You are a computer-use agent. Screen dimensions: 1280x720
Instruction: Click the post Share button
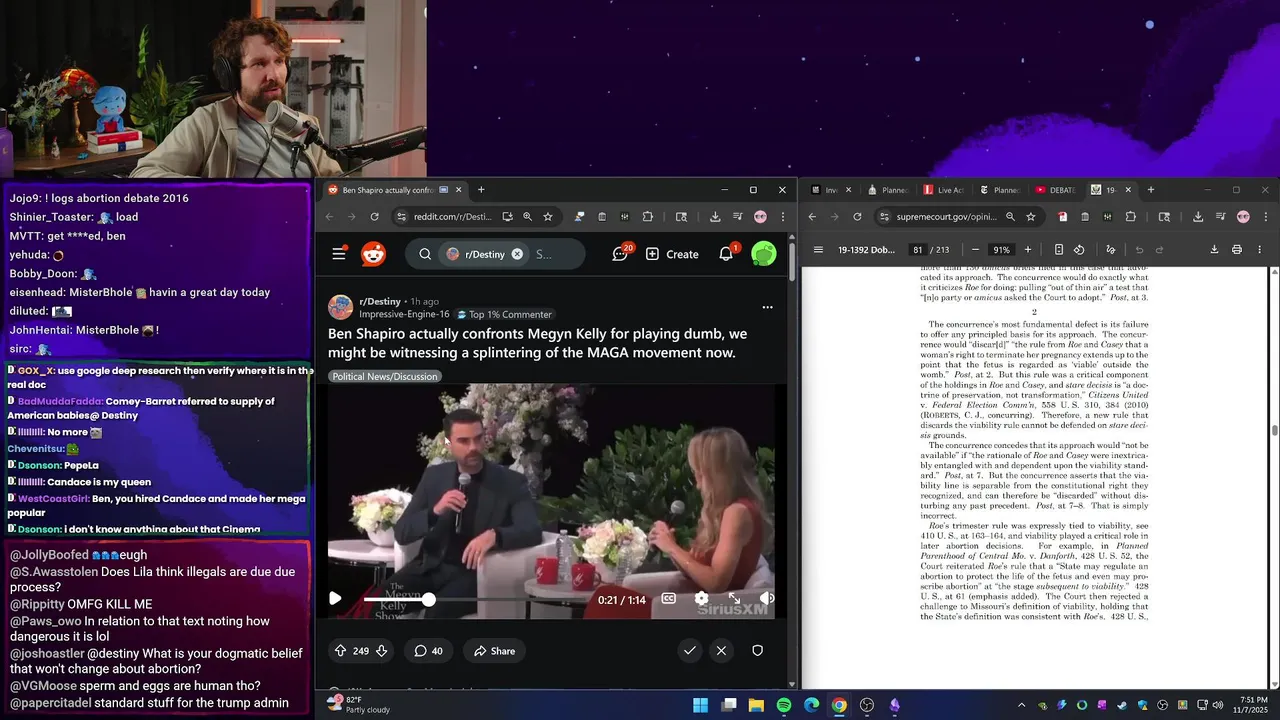[494, 651]
